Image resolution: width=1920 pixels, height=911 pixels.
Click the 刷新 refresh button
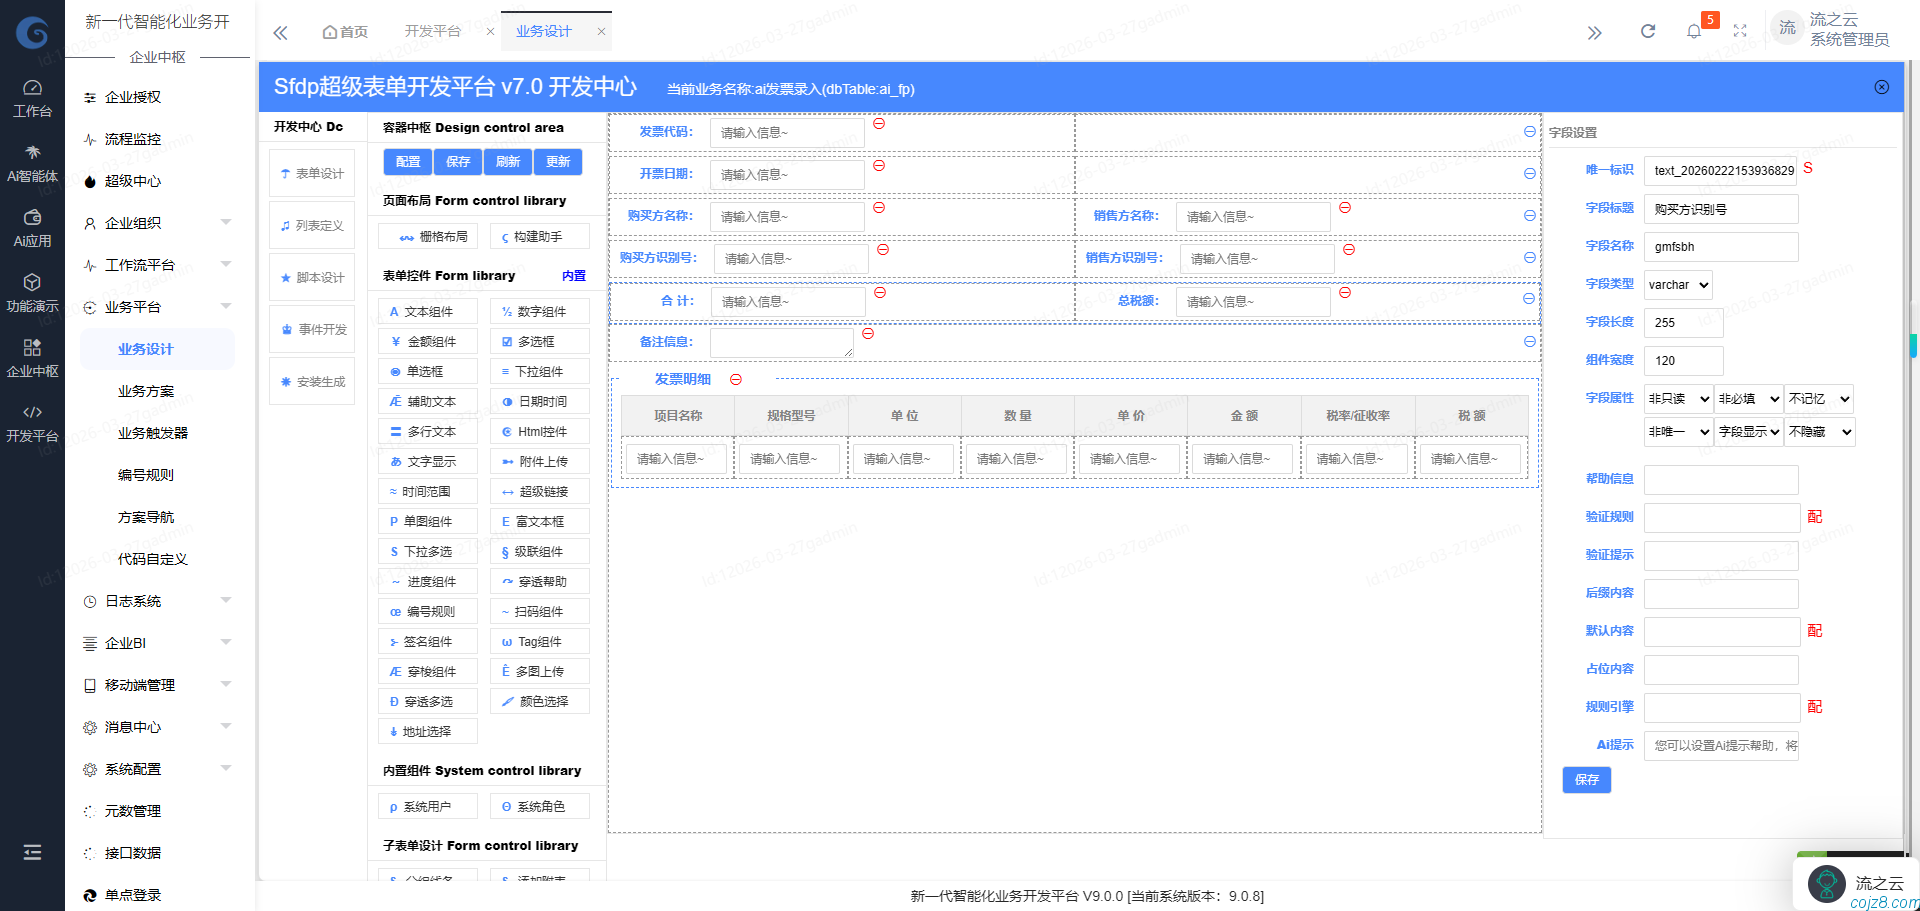508,161
